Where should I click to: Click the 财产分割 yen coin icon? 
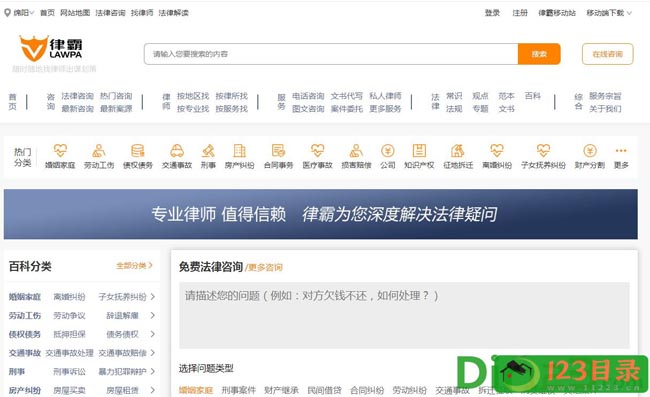point(589,150)
